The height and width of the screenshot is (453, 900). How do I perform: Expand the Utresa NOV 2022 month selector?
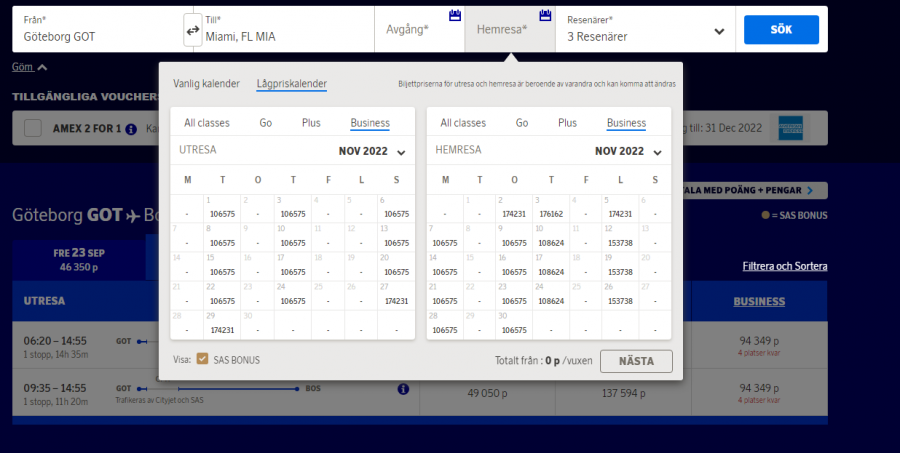click(401, 152)
